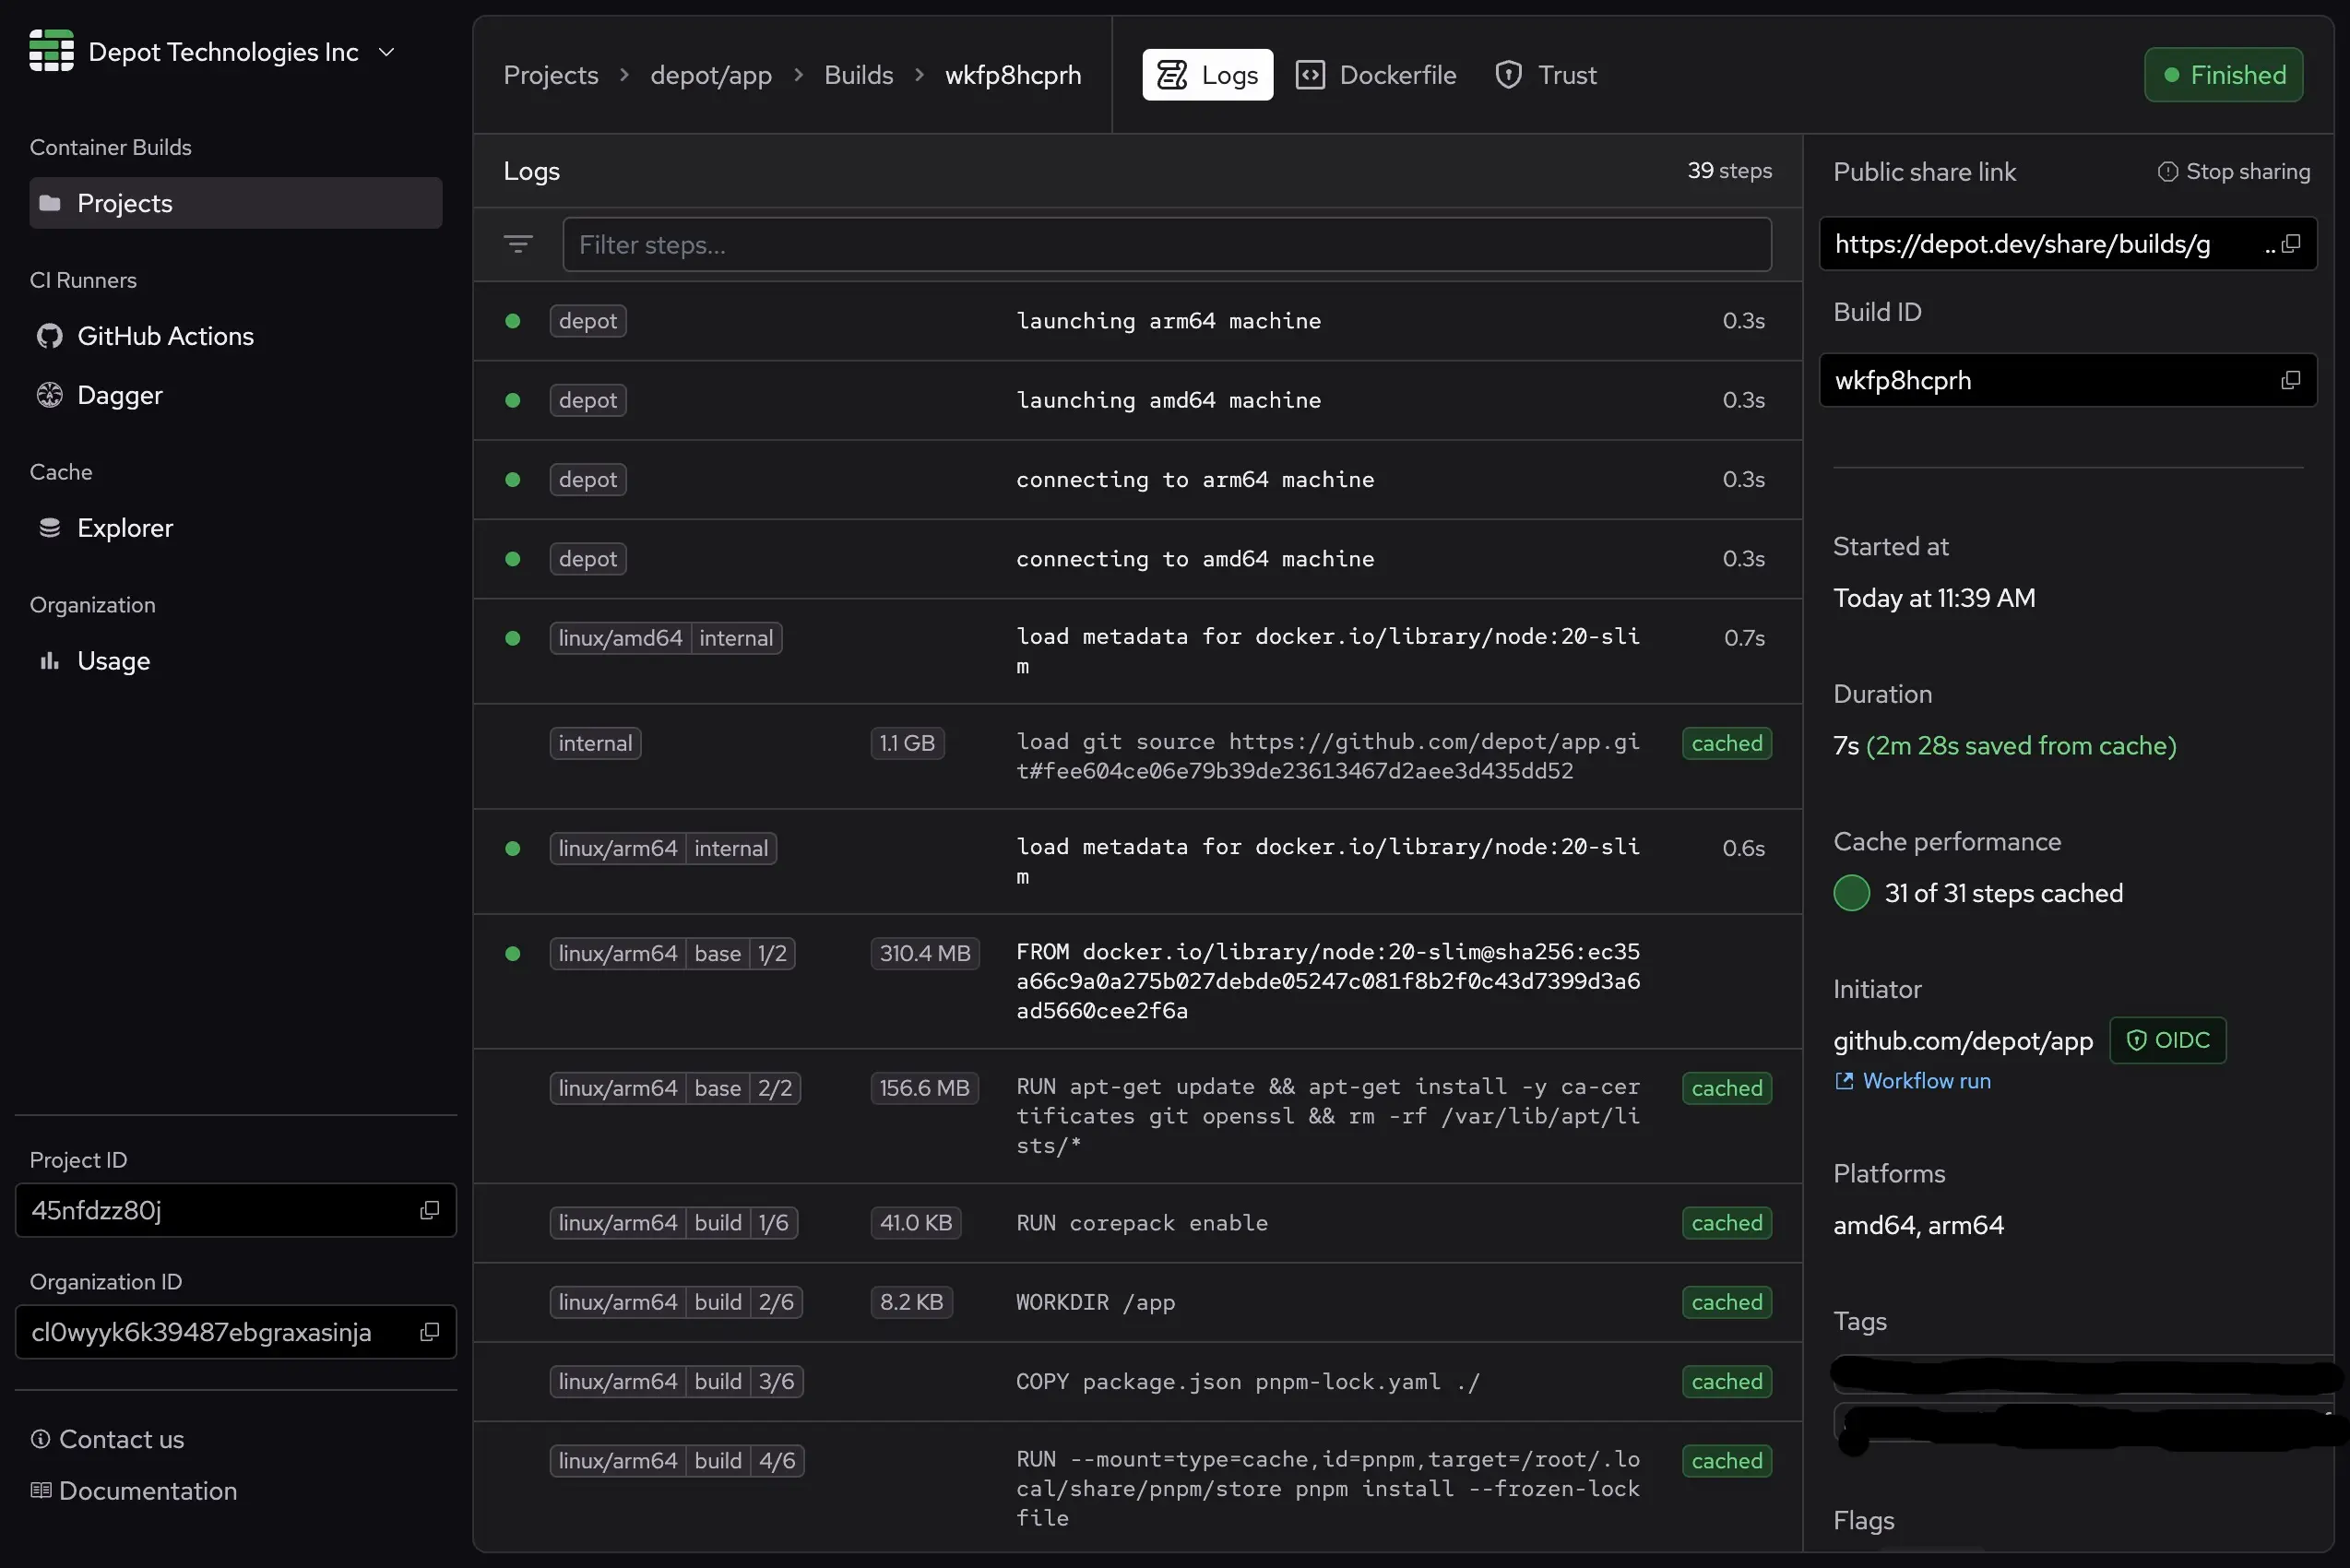Stop sharing the public link

[x=2234, y=172]
